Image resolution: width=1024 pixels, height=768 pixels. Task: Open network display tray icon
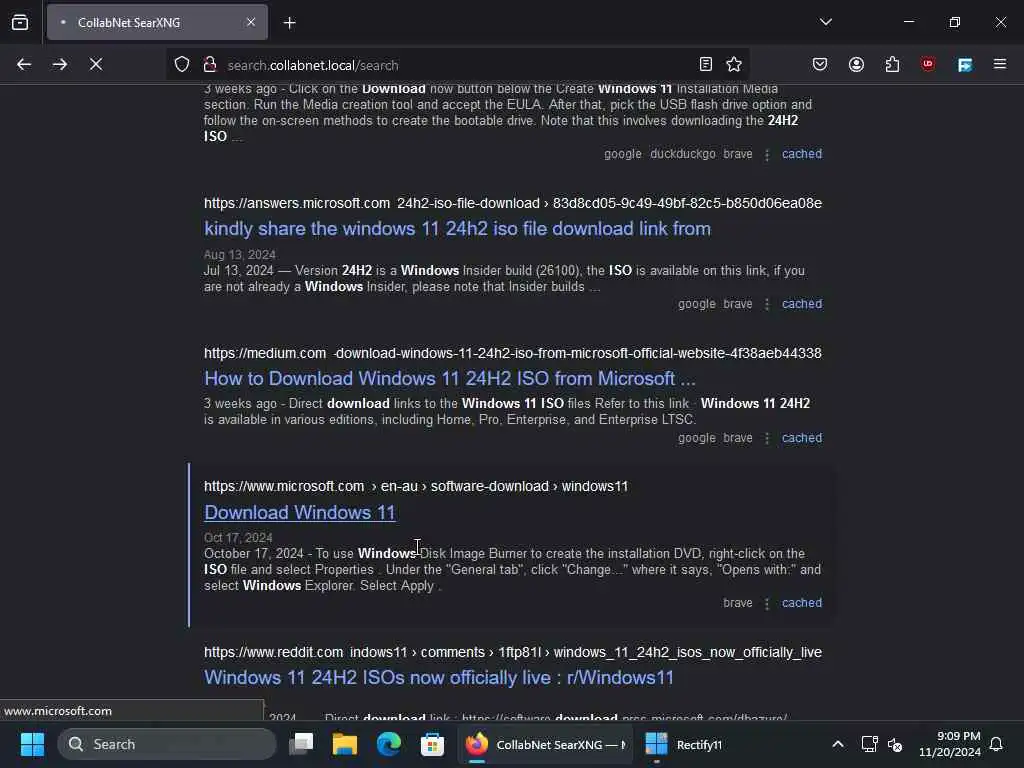(x=869, y=744)
